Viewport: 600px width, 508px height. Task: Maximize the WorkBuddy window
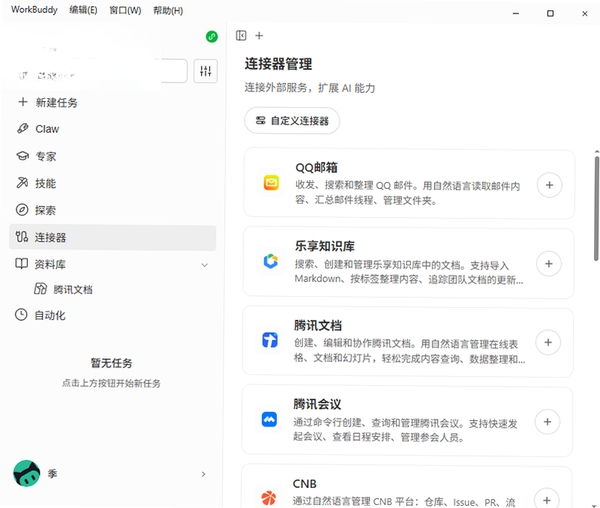click(550, 13)
